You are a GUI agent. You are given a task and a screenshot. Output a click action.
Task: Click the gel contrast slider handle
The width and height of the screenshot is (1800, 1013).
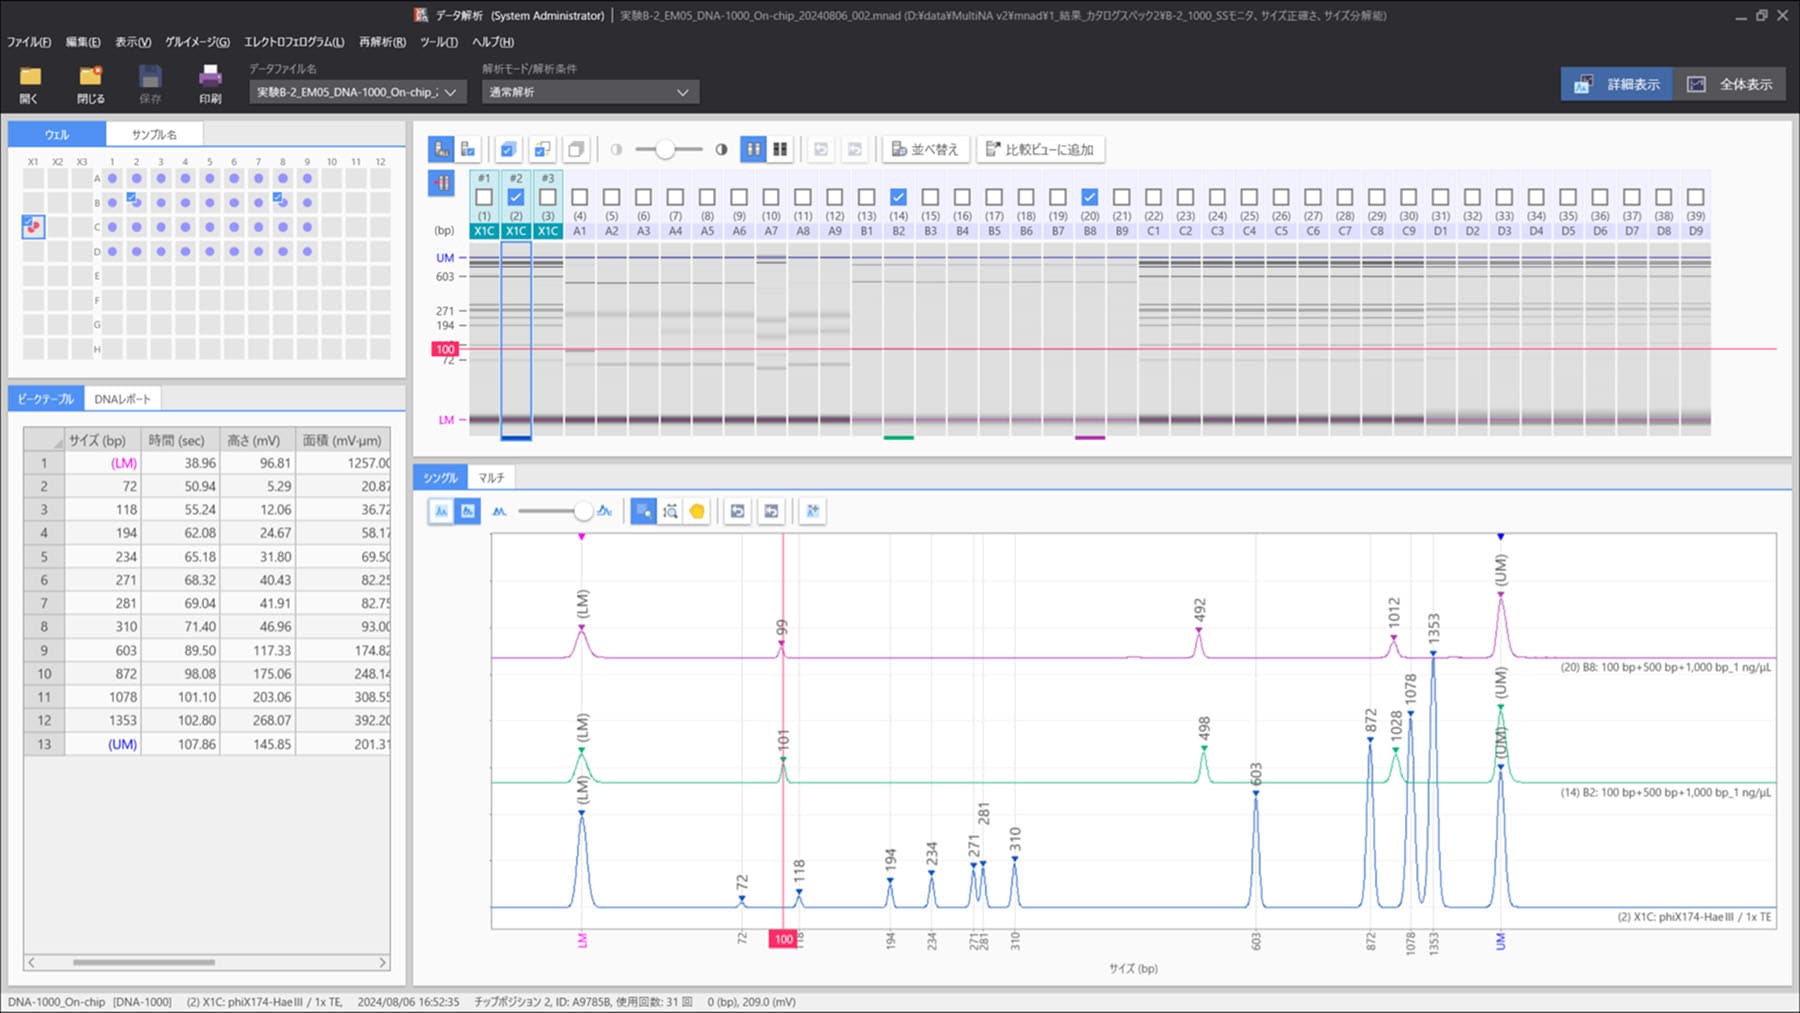pyautogui.click(x=665, y=149)
